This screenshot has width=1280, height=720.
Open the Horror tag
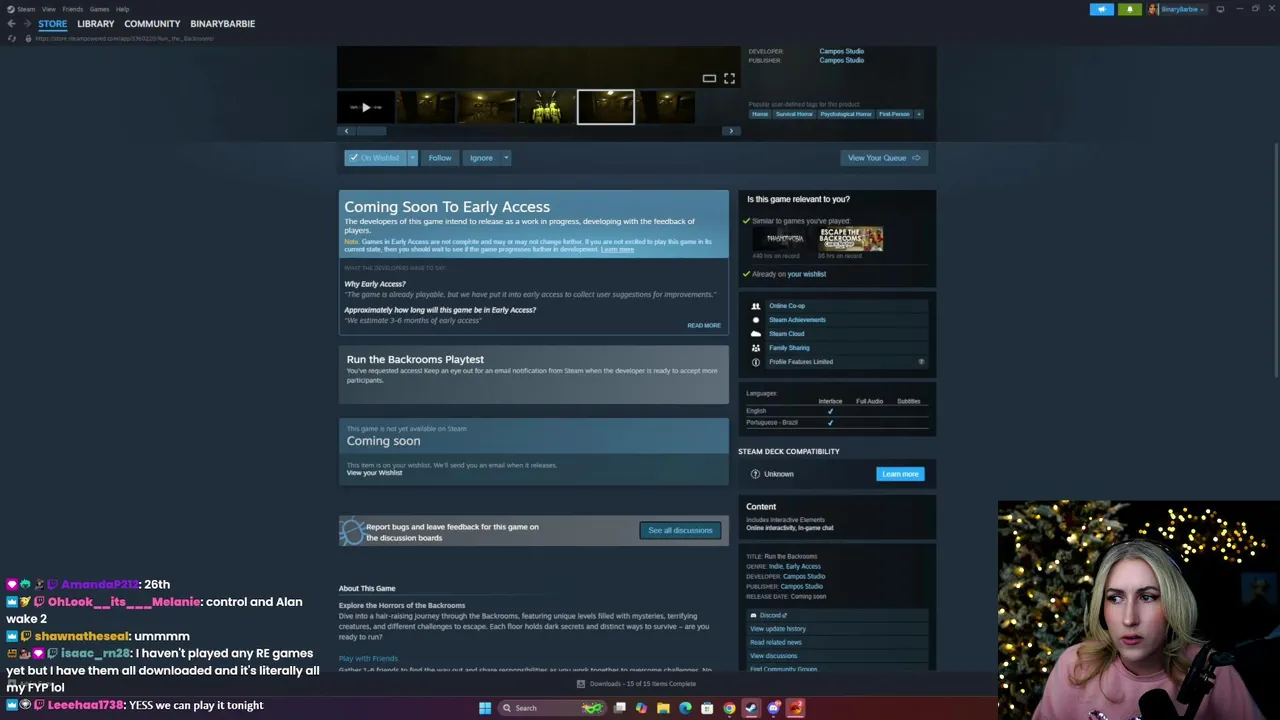click(x=760, y=114)
